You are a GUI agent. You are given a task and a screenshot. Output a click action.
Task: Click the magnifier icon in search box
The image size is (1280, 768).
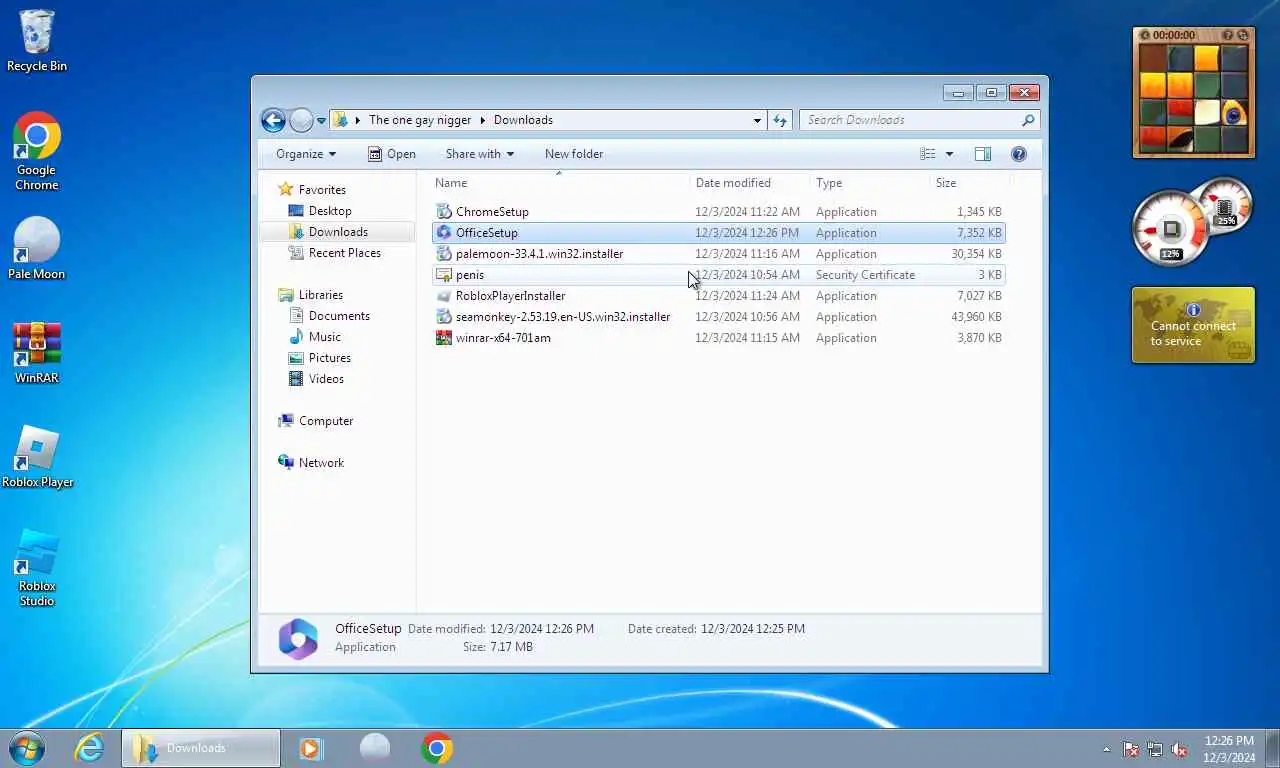pos(1028,120)
